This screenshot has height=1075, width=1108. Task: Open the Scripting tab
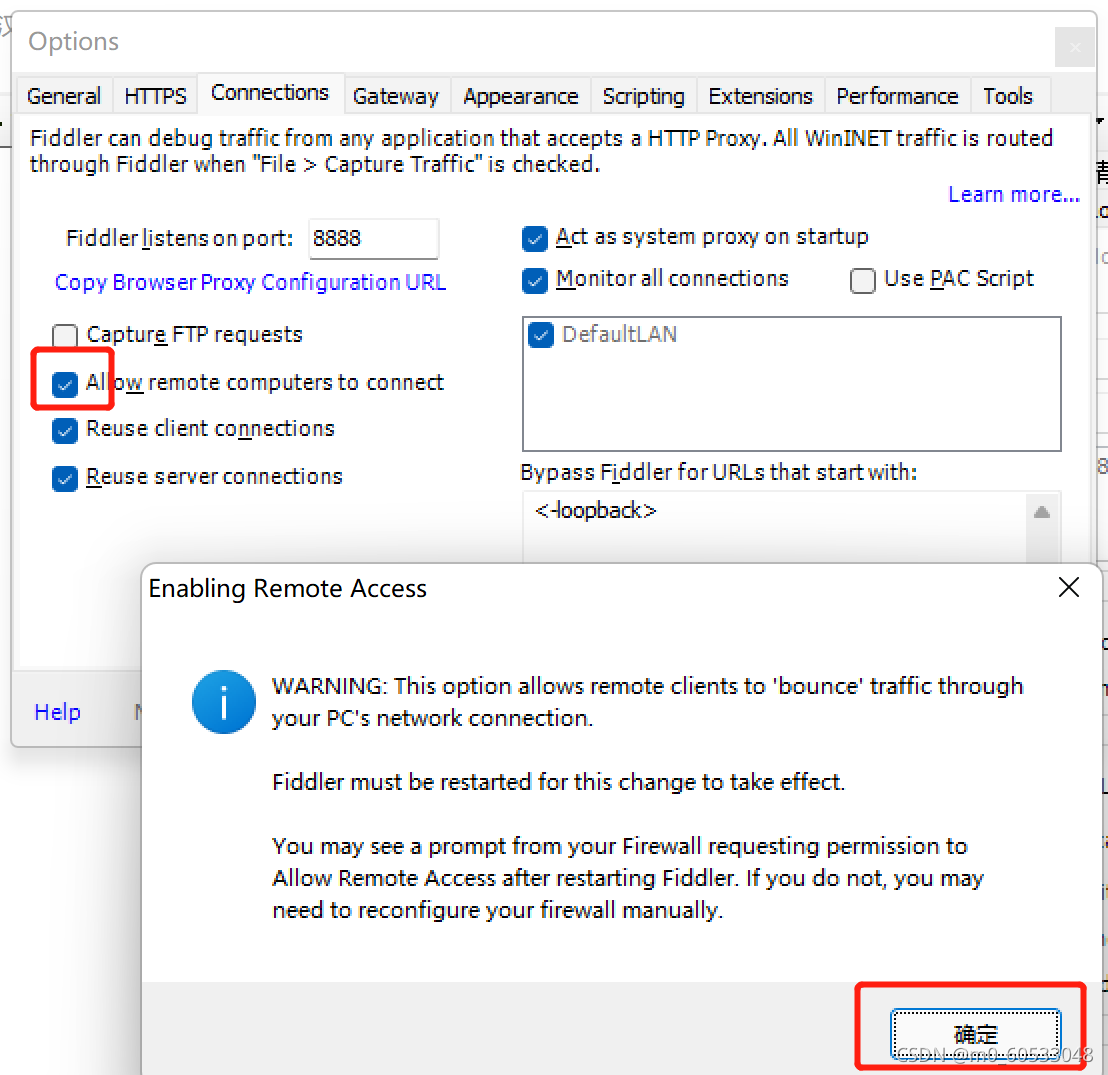(644, 95)
